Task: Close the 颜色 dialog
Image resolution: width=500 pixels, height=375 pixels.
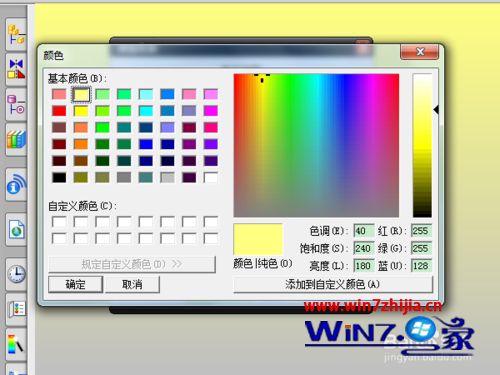Action: [419, 52]
